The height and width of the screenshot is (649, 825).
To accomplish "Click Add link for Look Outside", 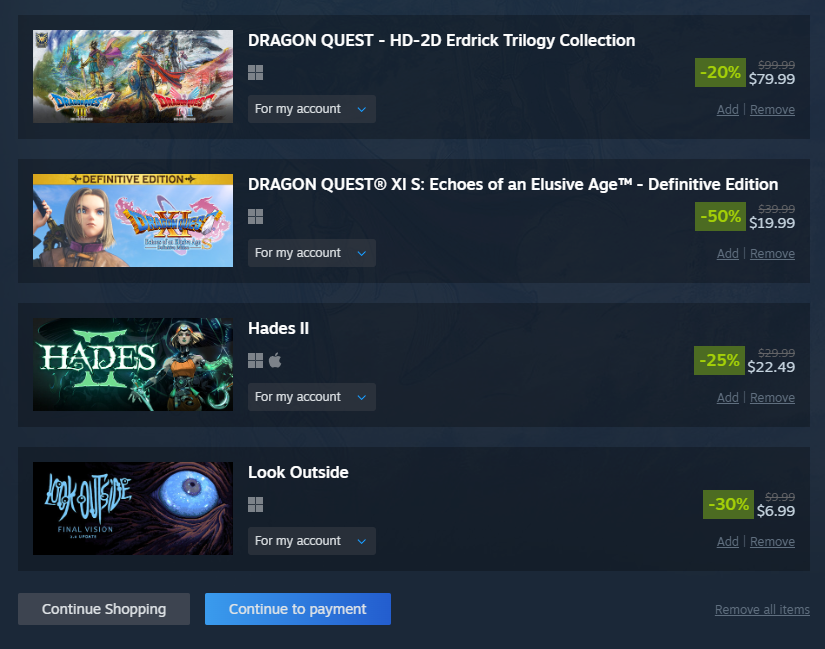I will click(x=728, y=542).
